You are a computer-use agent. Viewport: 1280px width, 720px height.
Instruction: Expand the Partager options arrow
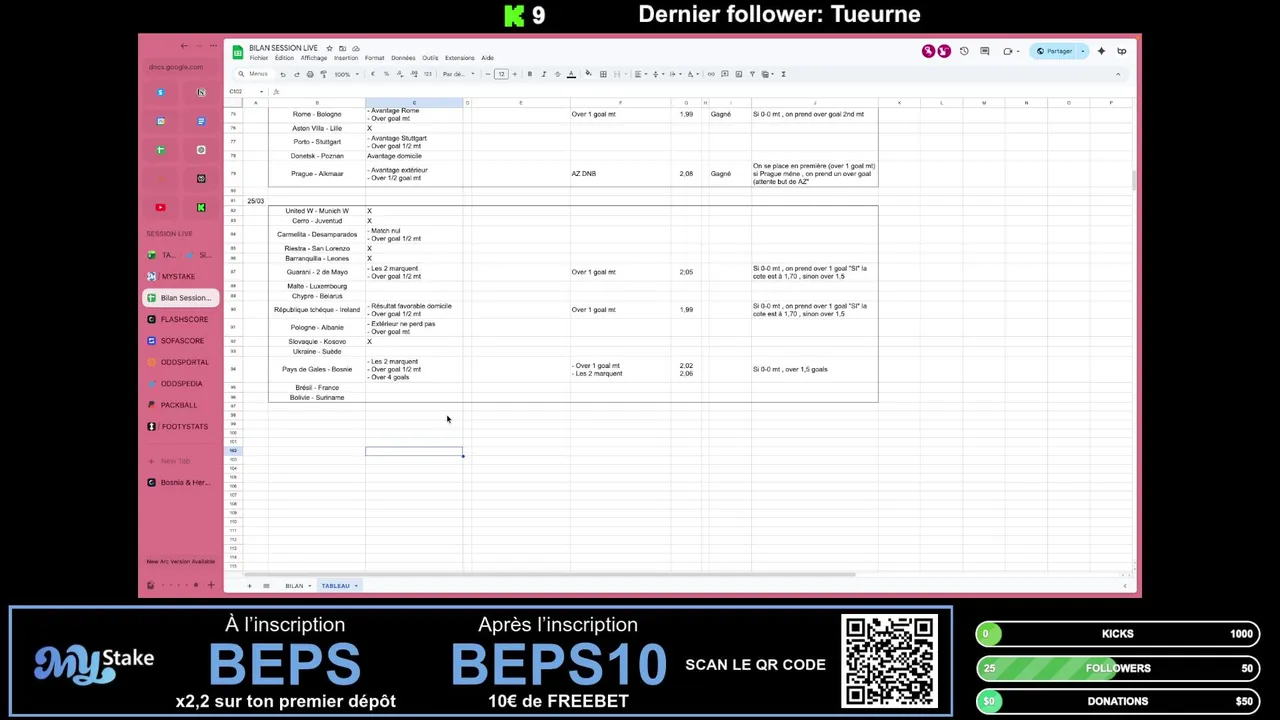pyautogui.click(x=1082, y=51)
